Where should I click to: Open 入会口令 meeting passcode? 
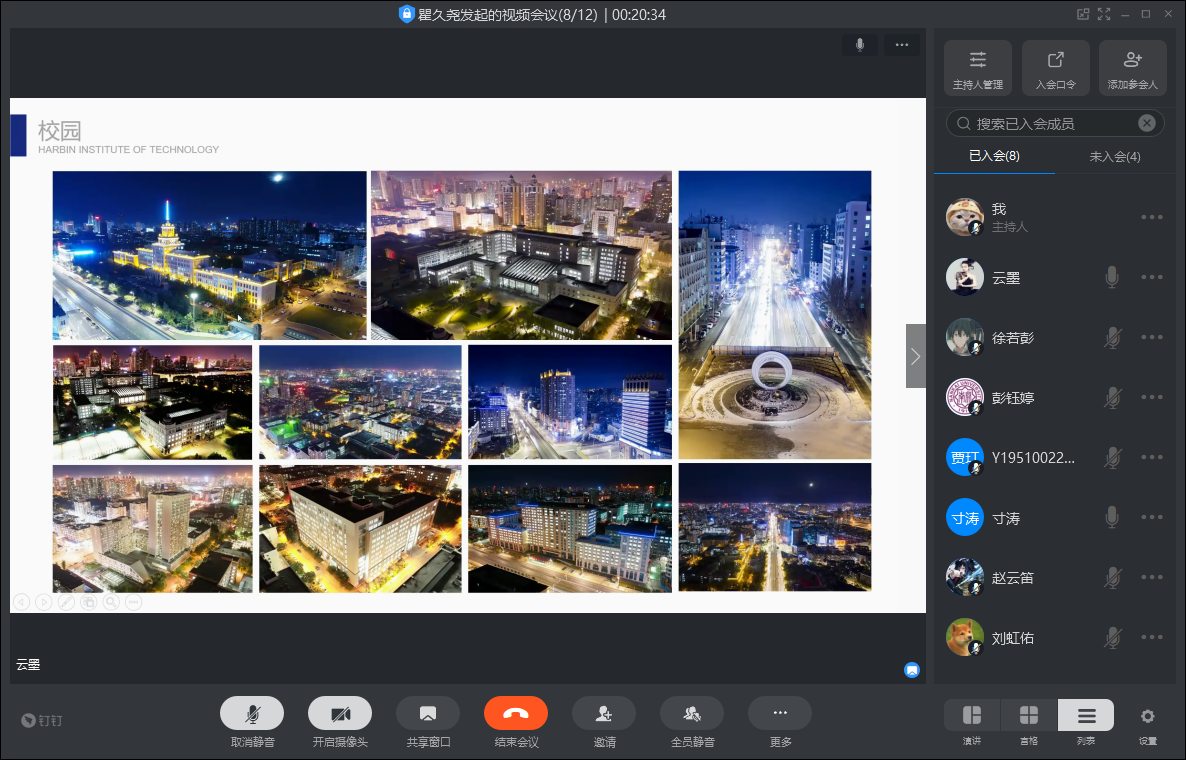pos(1056,68)
